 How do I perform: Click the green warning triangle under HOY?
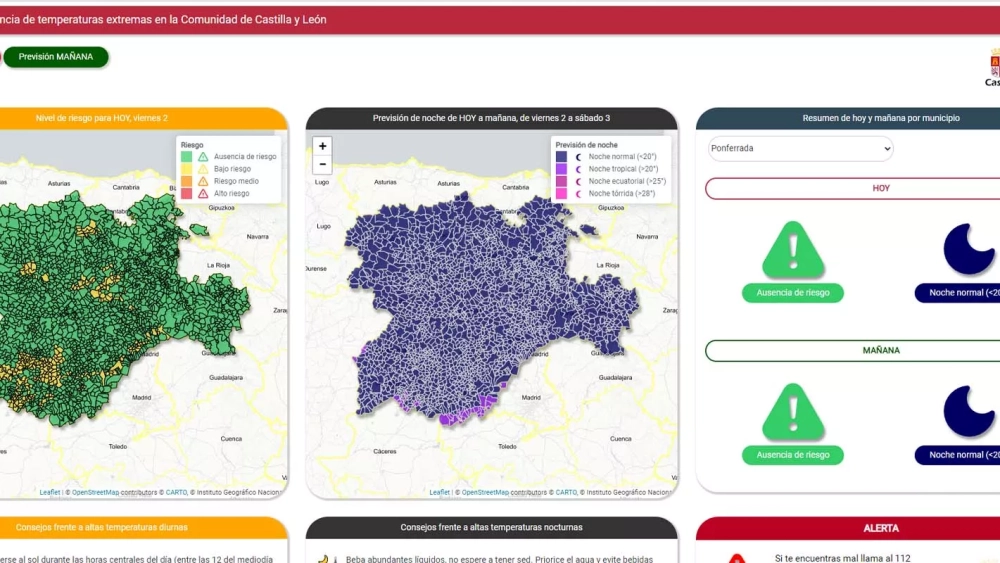pos(793,250)
